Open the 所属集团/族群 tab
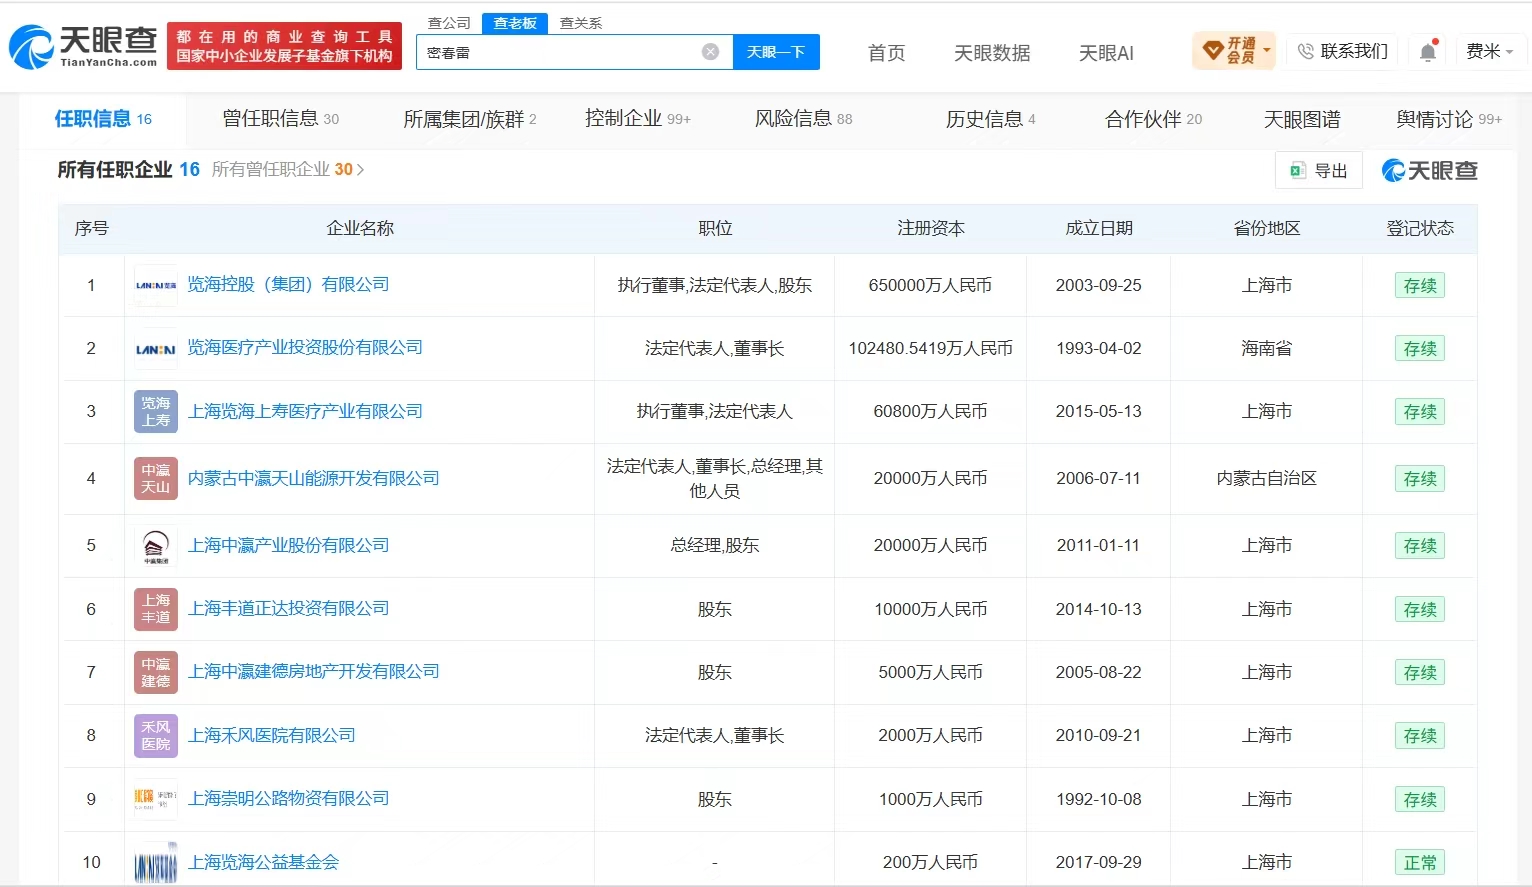1532x887 pixels. (470, 119)
